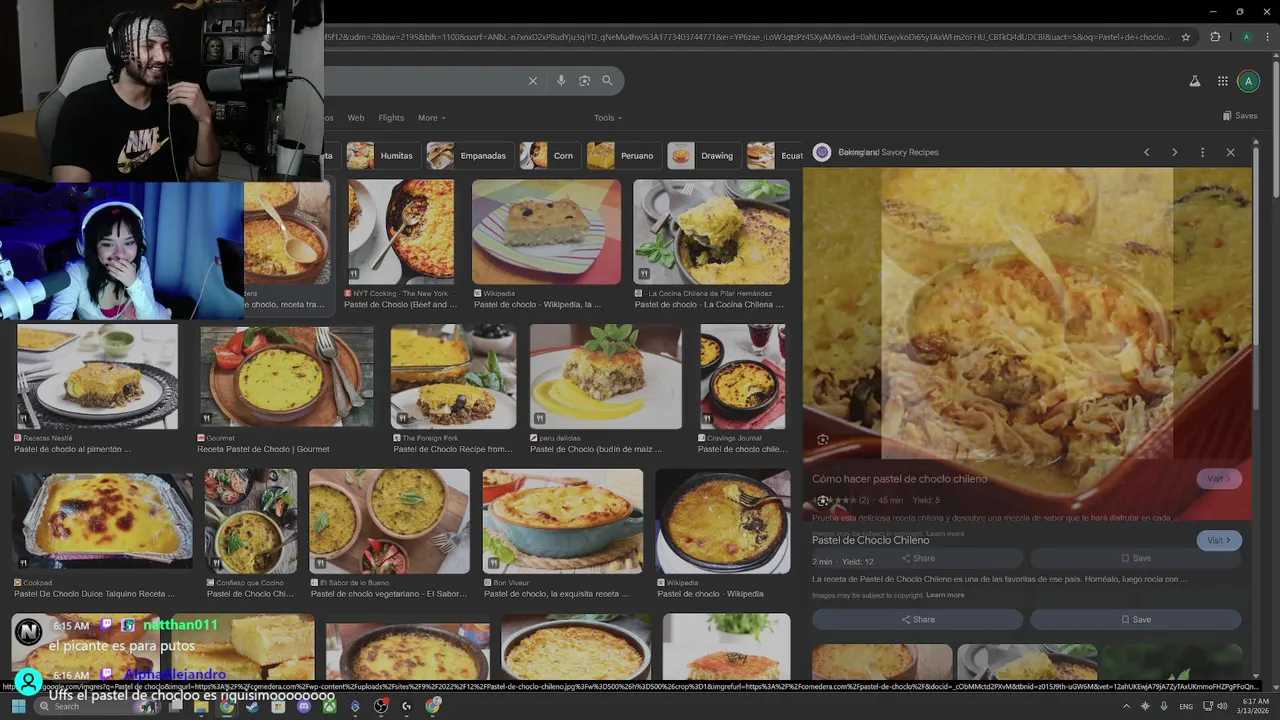Show previous image in preview panel

pos(1146,152)
